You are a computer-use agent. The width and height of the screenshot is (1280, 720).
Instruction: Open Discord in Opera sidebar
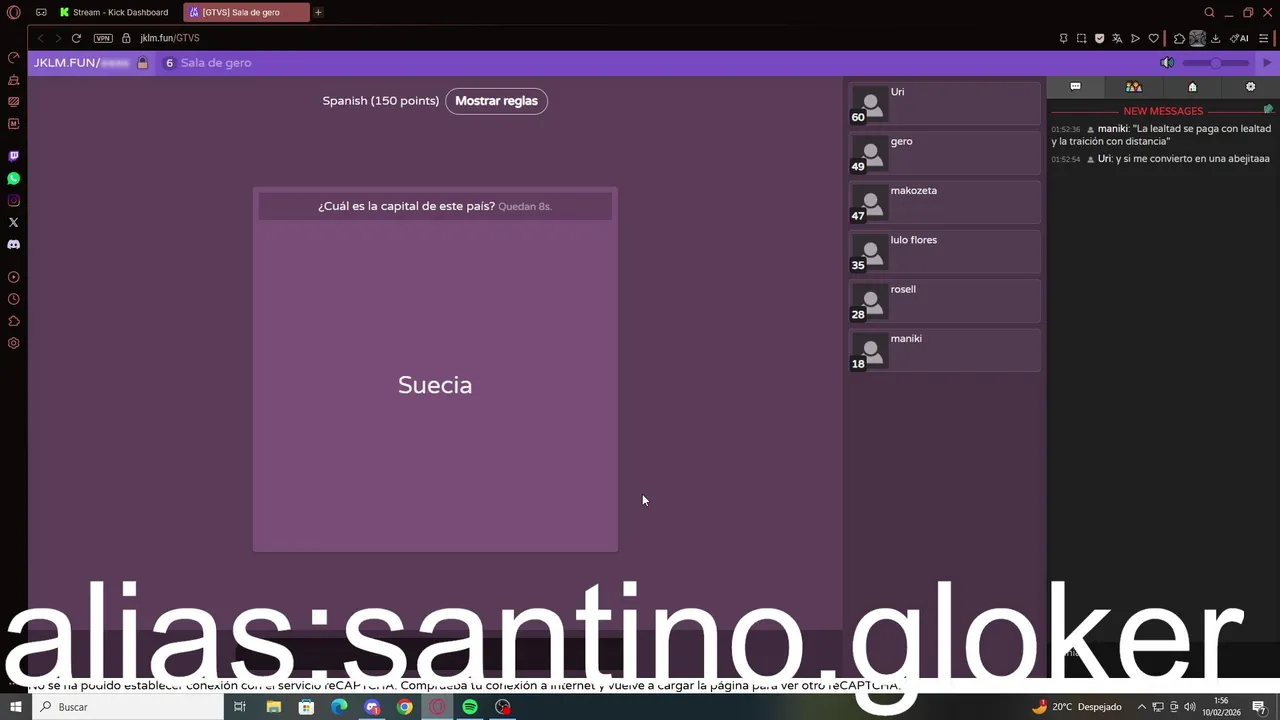(13, 244)
